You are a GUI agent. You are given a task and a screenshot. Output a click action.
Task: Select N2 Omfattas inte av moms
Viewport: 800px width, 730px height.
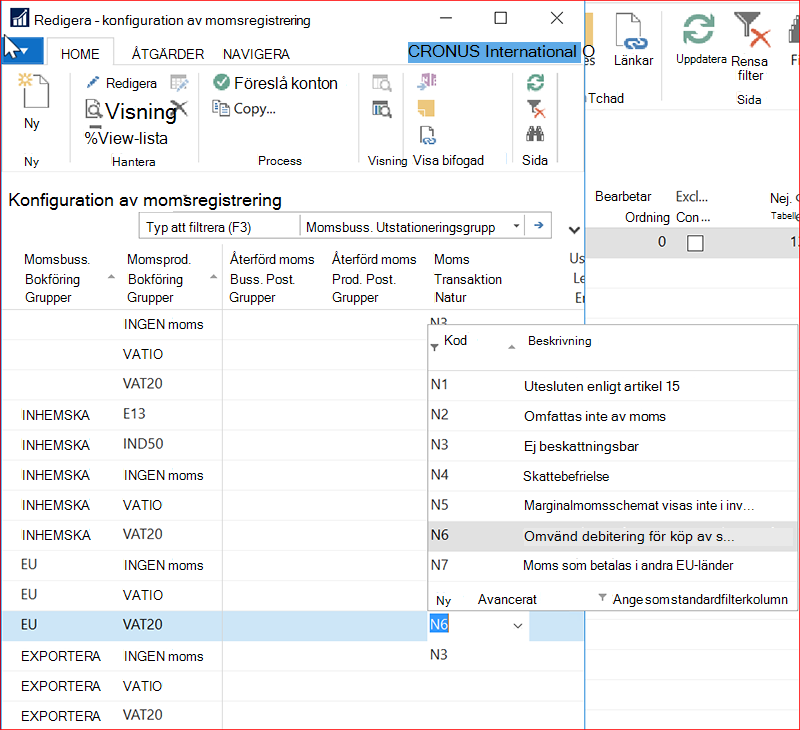point(612,416)
